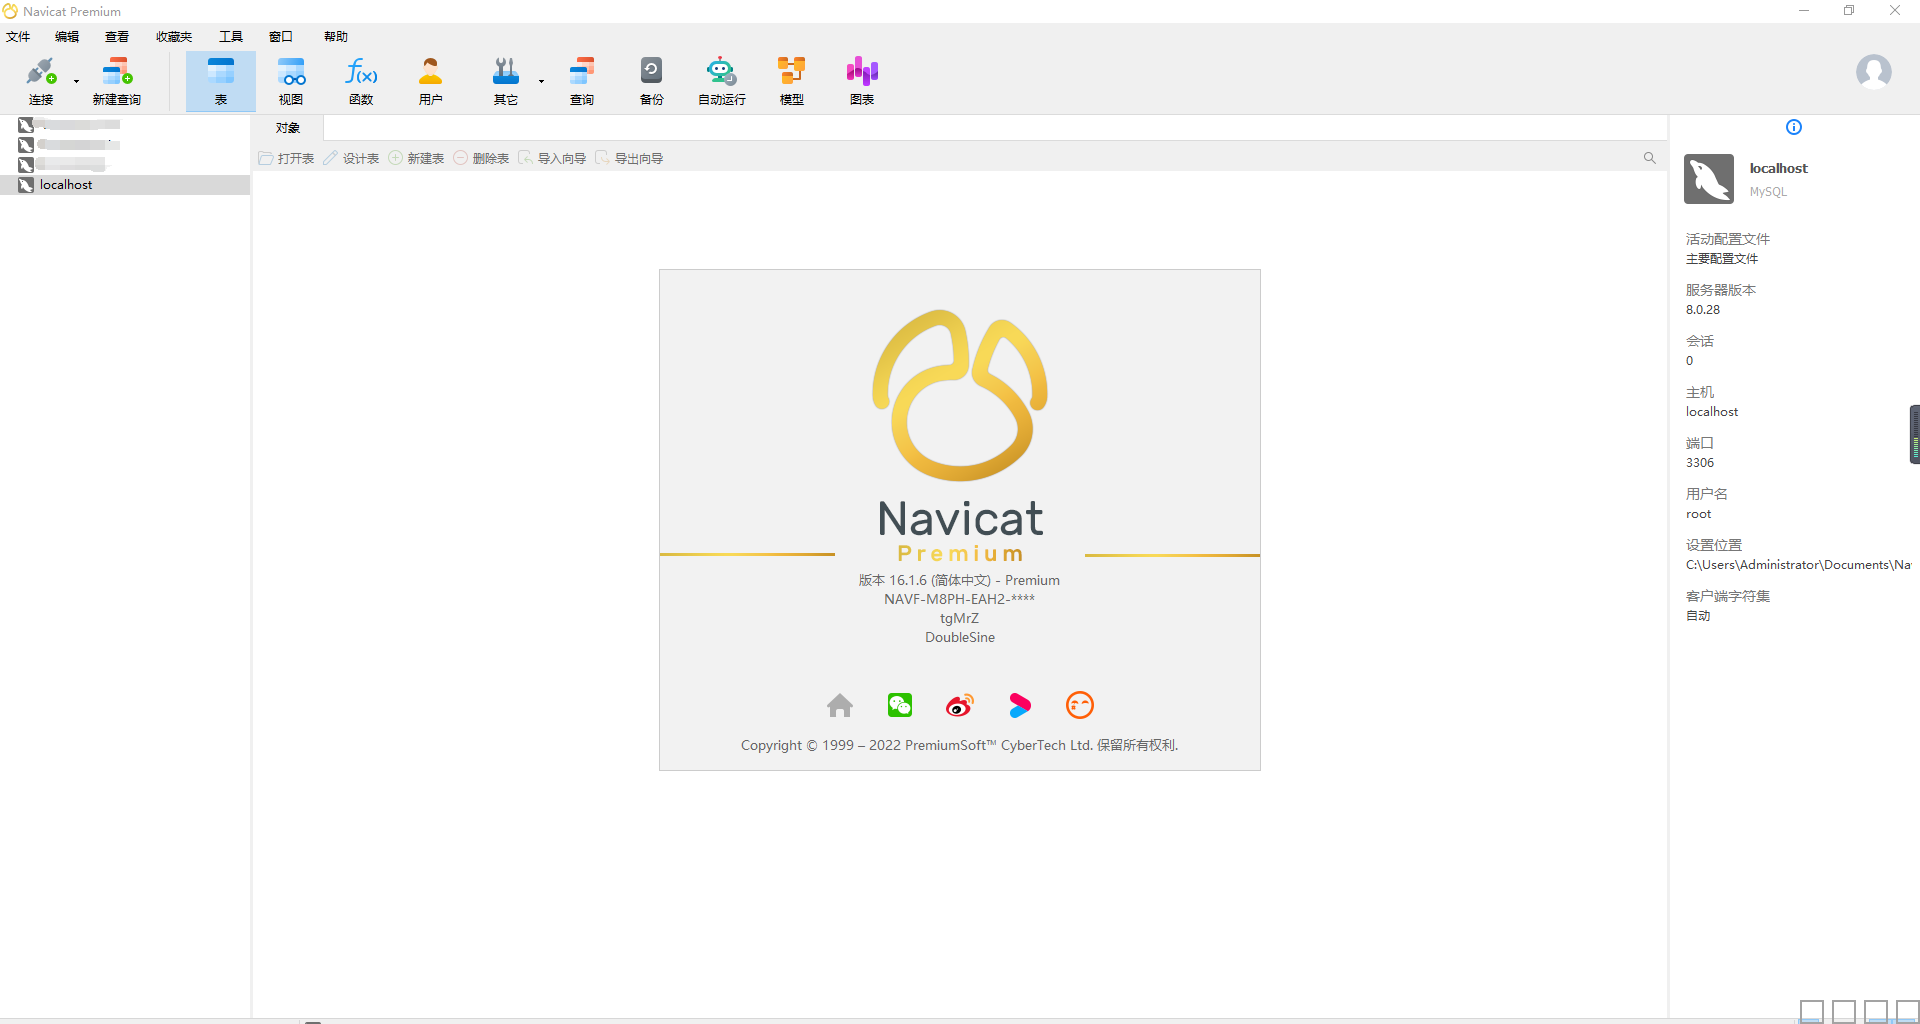Toggle the info panel icon

point(1794,127)
